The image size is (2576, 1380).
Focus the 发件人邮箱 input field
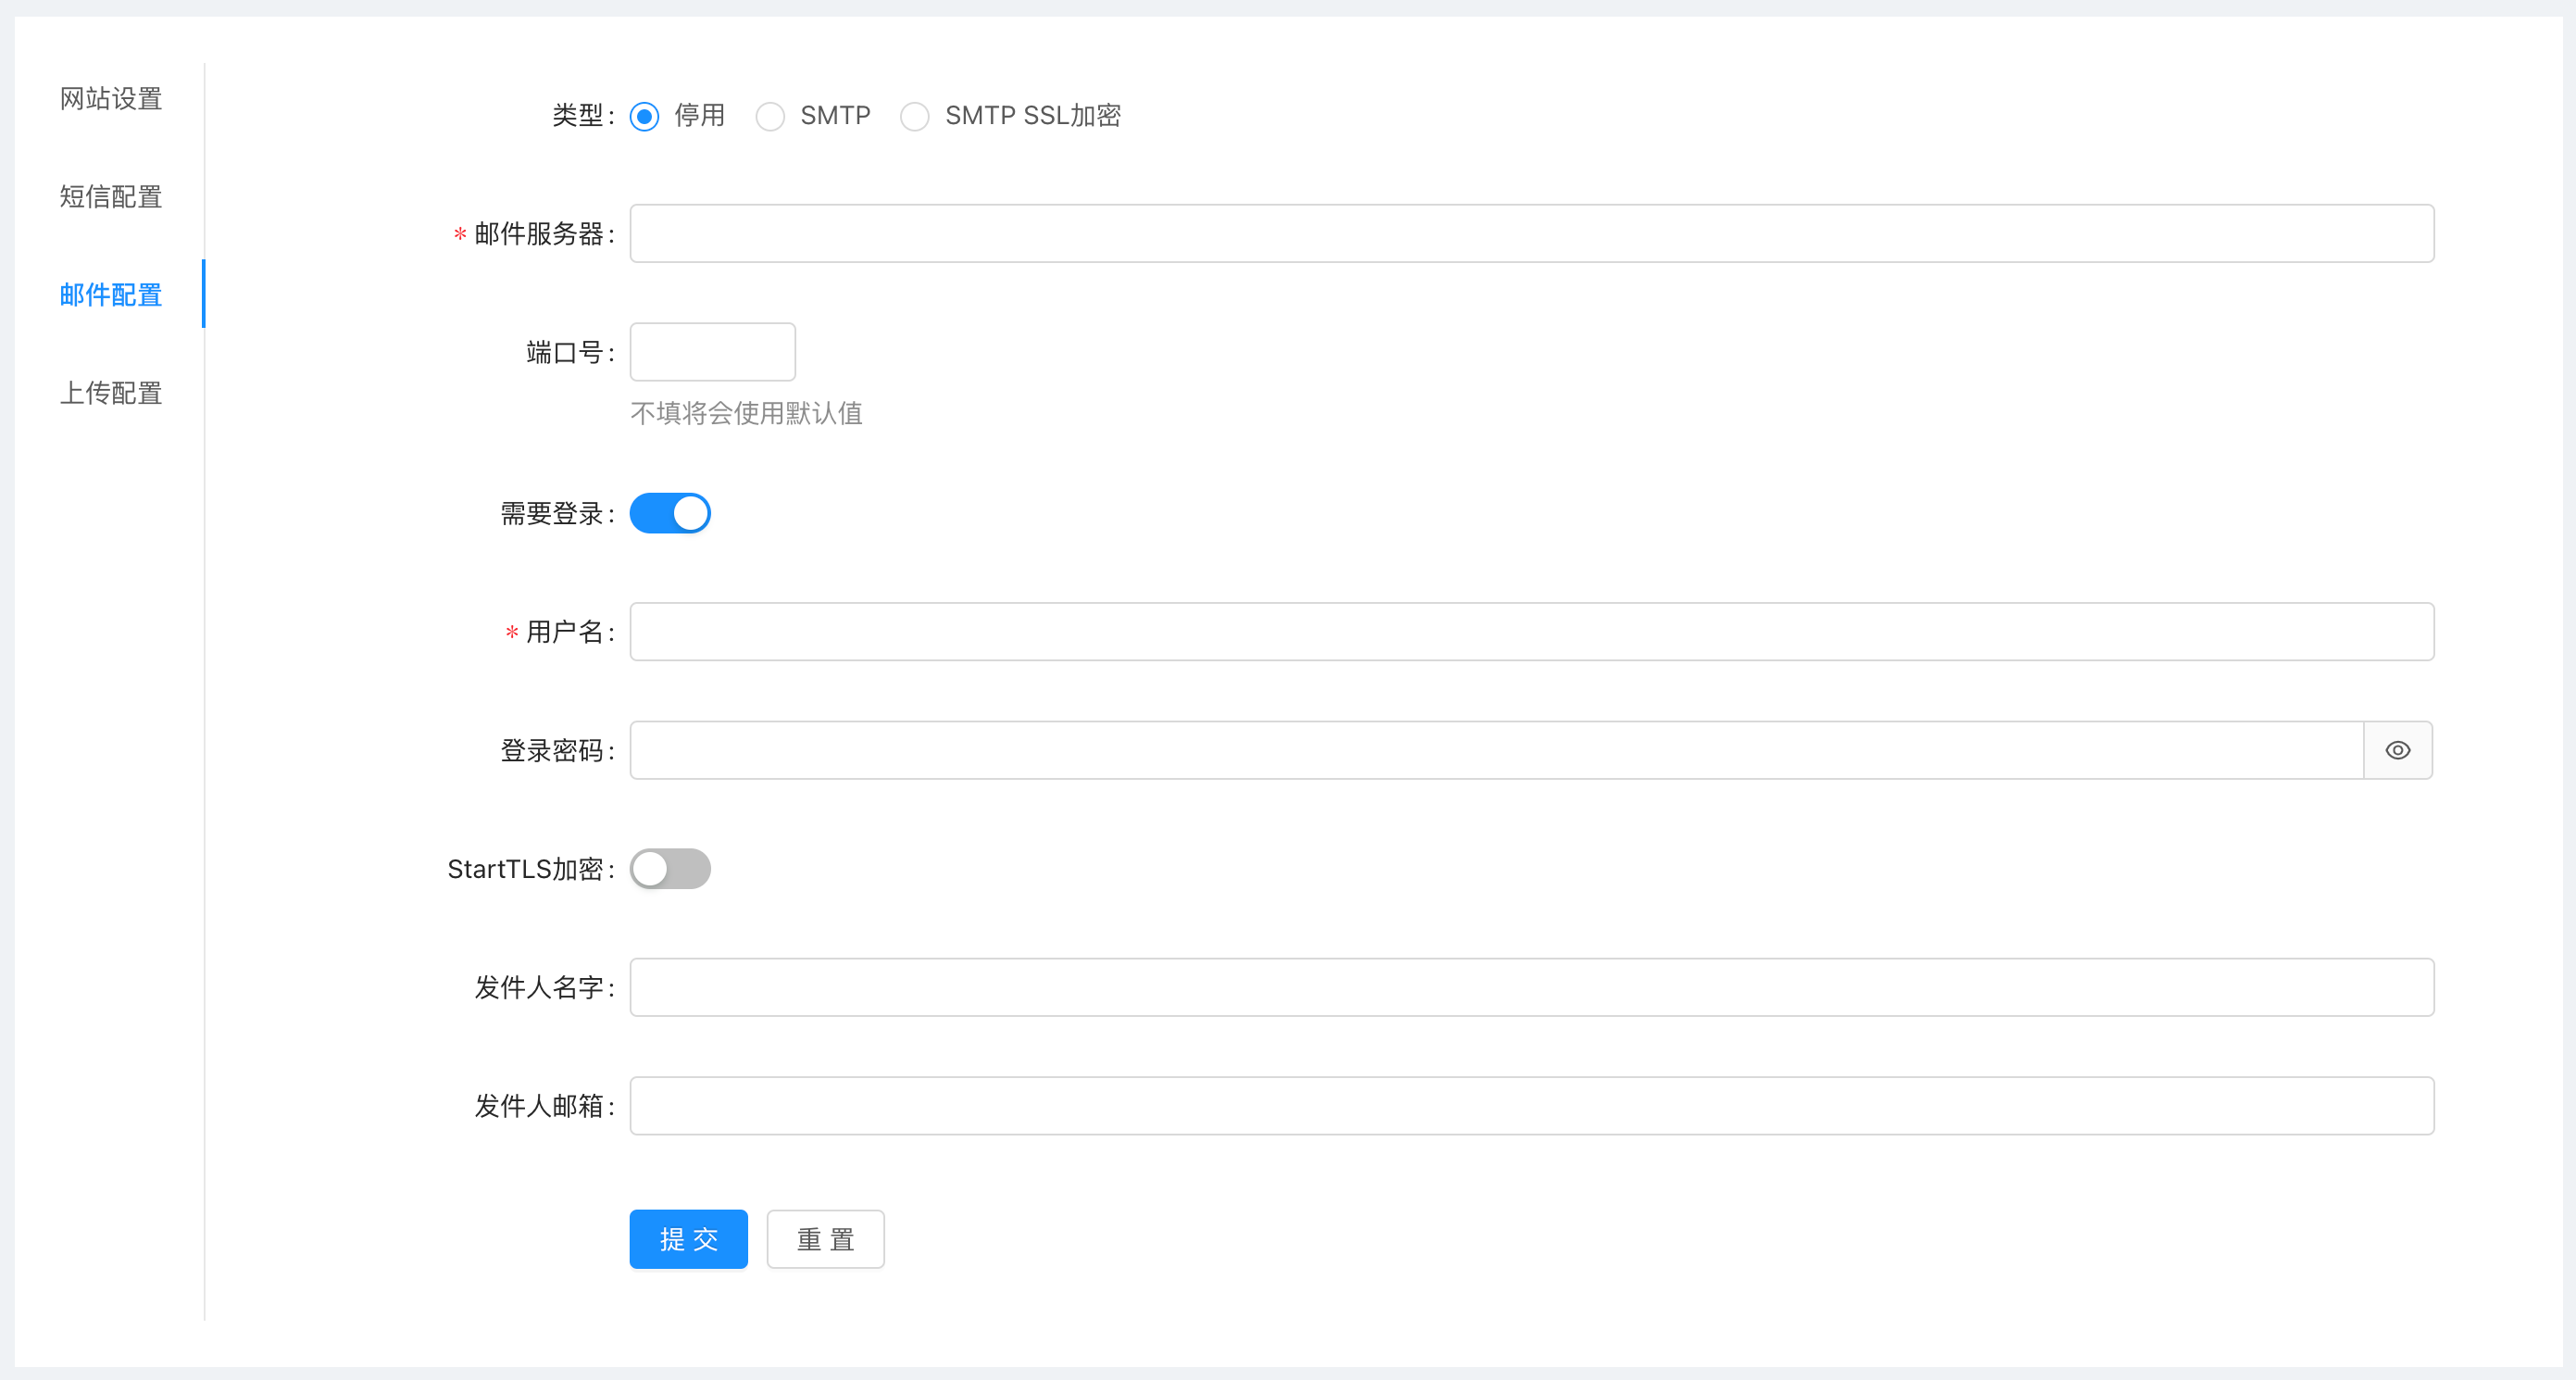click(1532, 1105)
